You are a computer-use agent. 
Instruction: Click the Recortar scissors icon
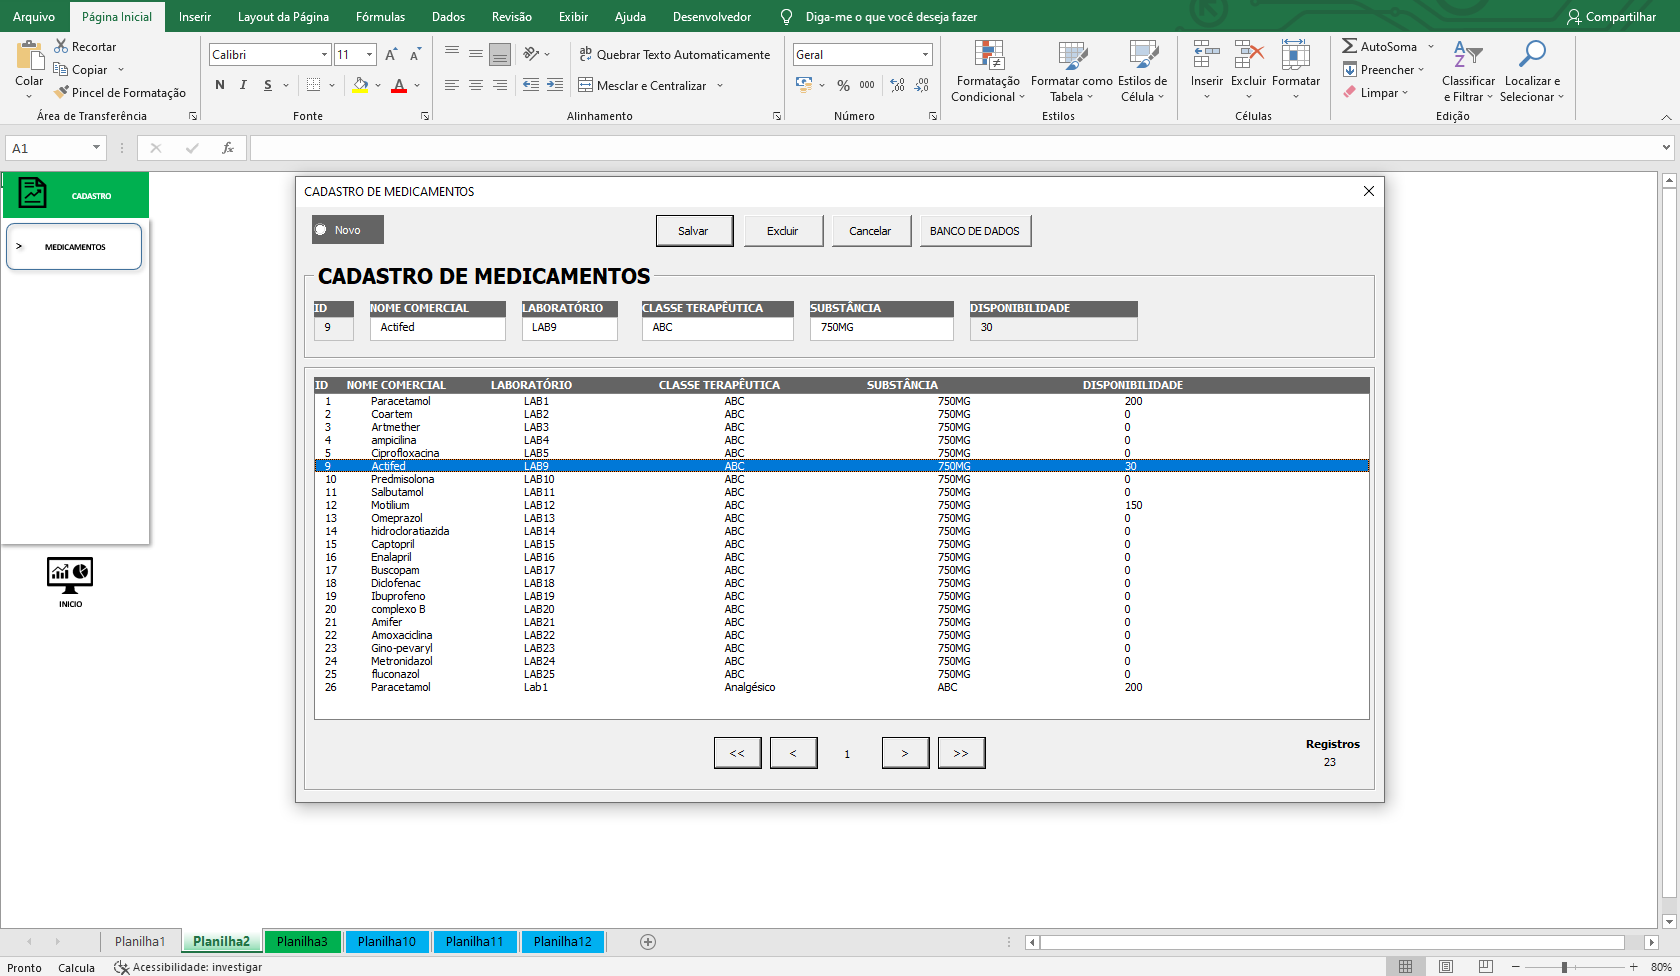(x=61, y=46)
